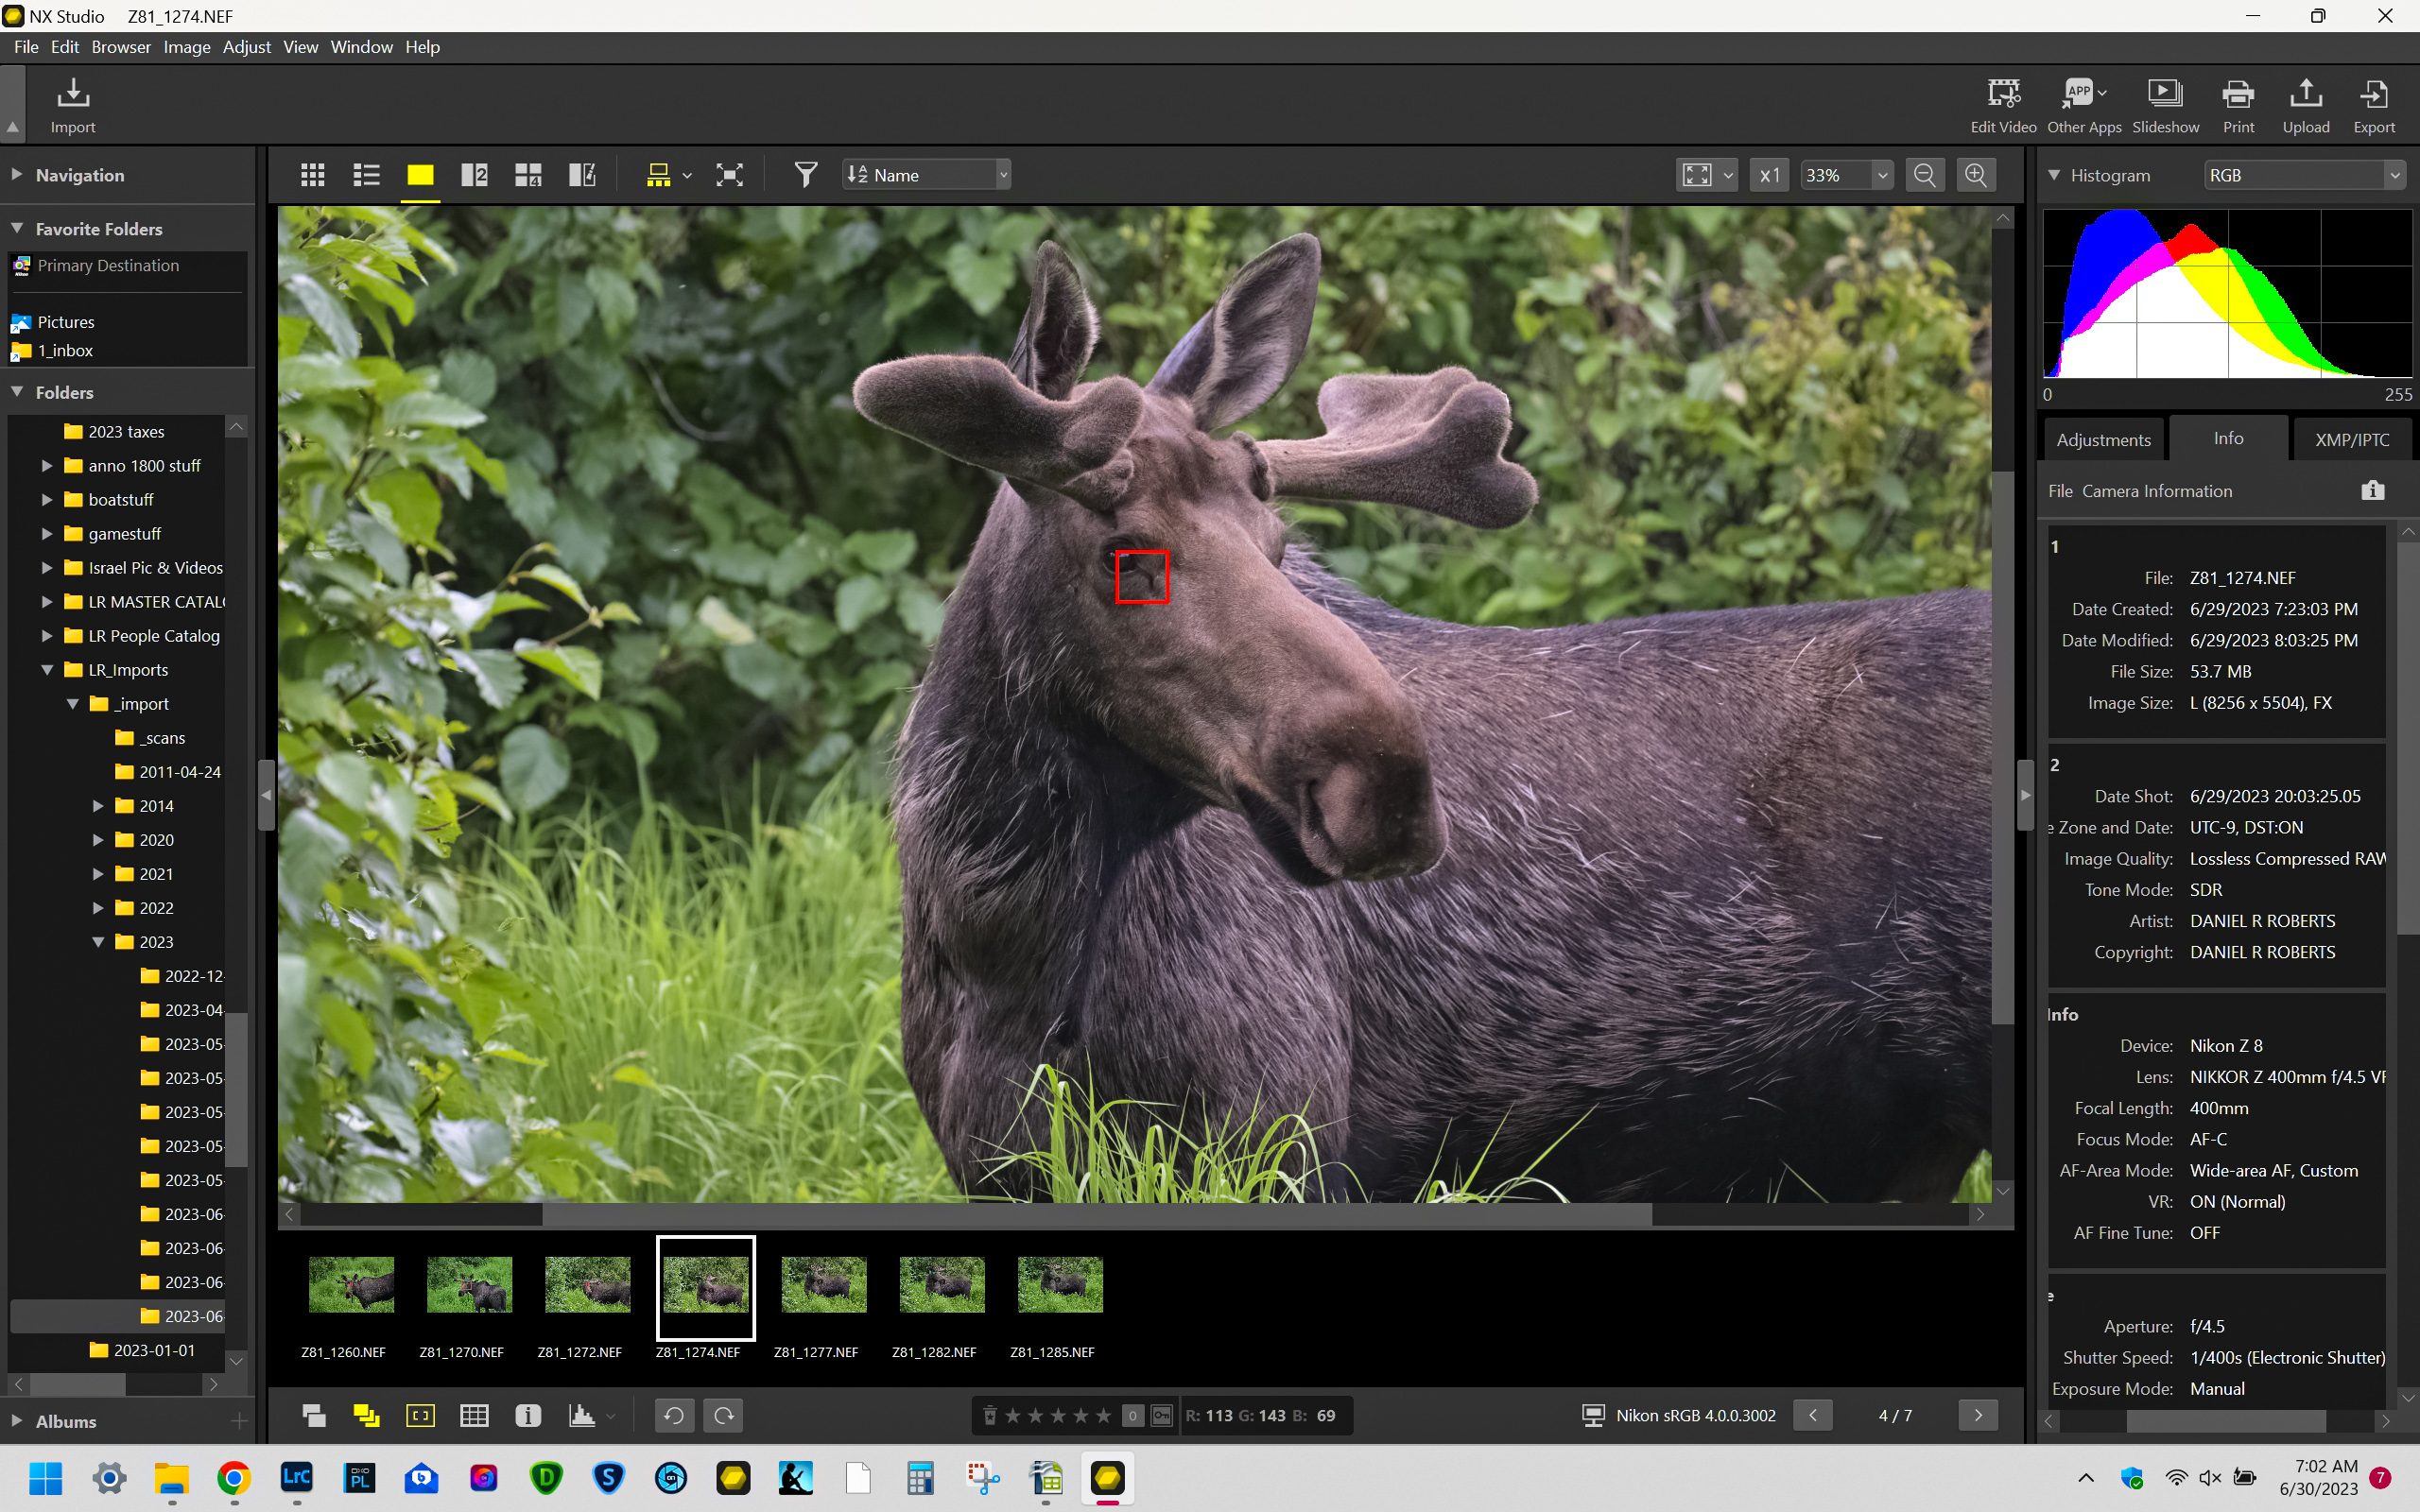
Task: Open the filter funnel icon
Action: [x=805, y=175]
